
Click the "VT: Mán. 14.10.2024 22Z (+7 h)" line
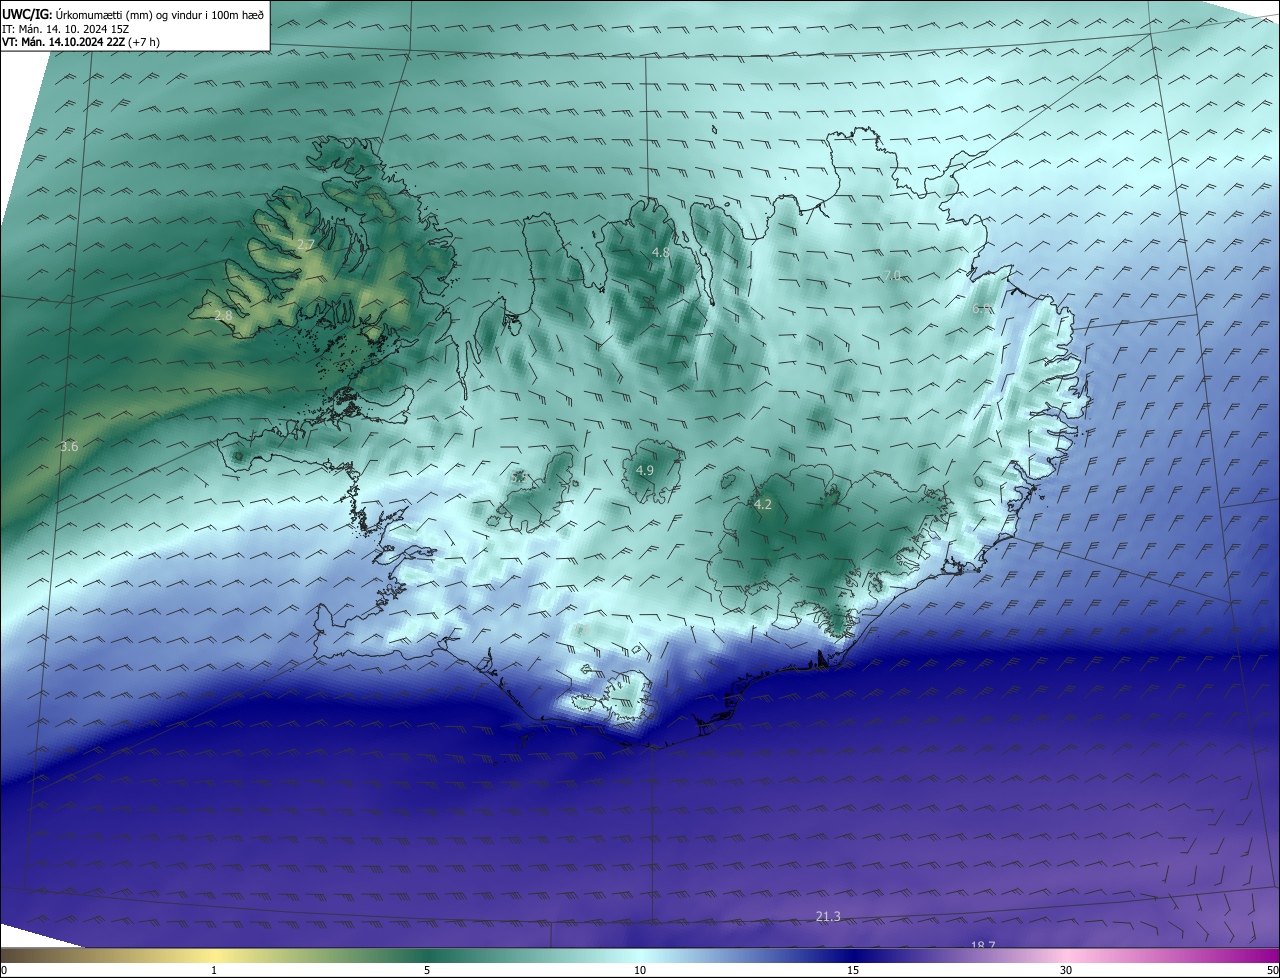[x=81, y=42]
